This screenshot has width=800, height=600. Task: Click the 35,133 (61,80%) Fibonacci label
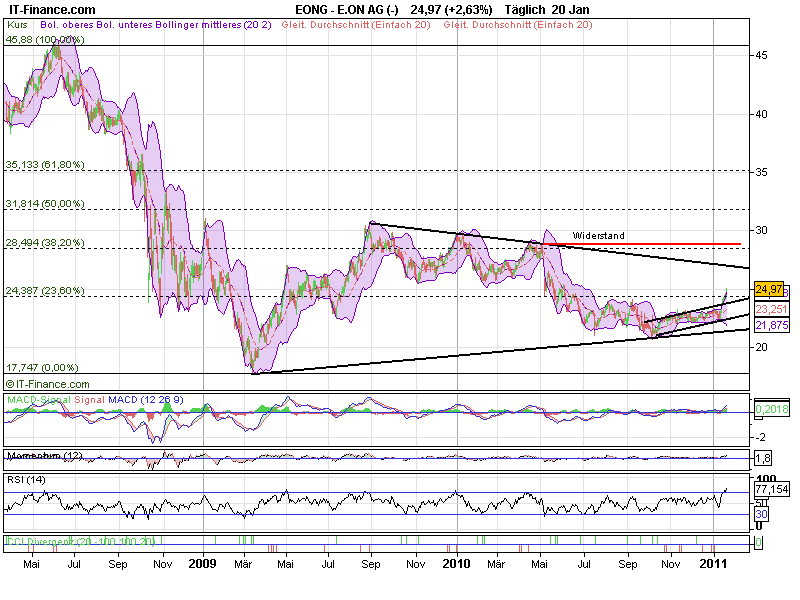point(45,165)
